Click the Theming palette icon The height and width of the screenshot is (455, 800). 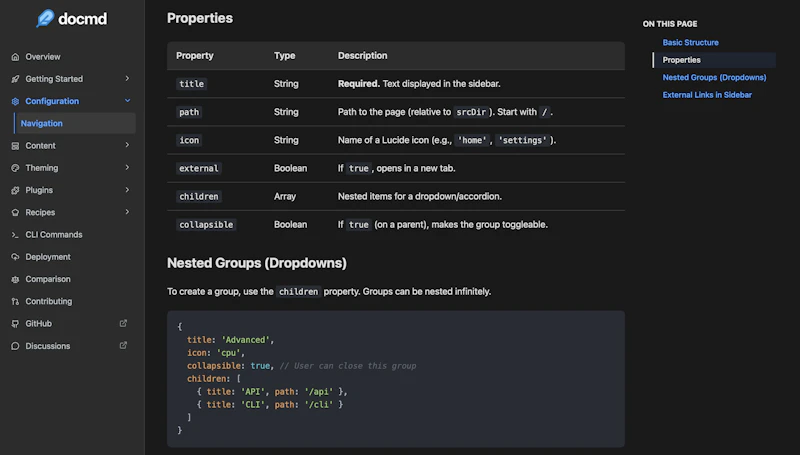(x=15, y=168)
